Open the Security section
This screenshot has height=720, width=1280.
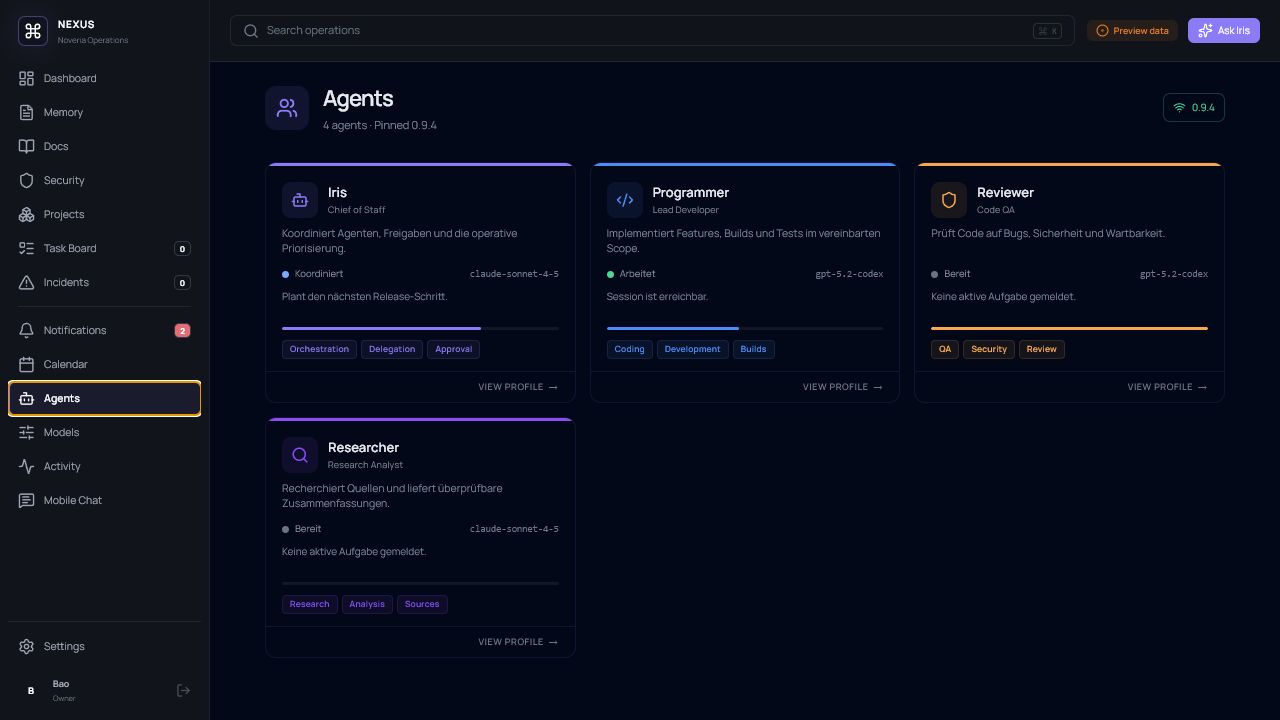click(x=104, y=180)
